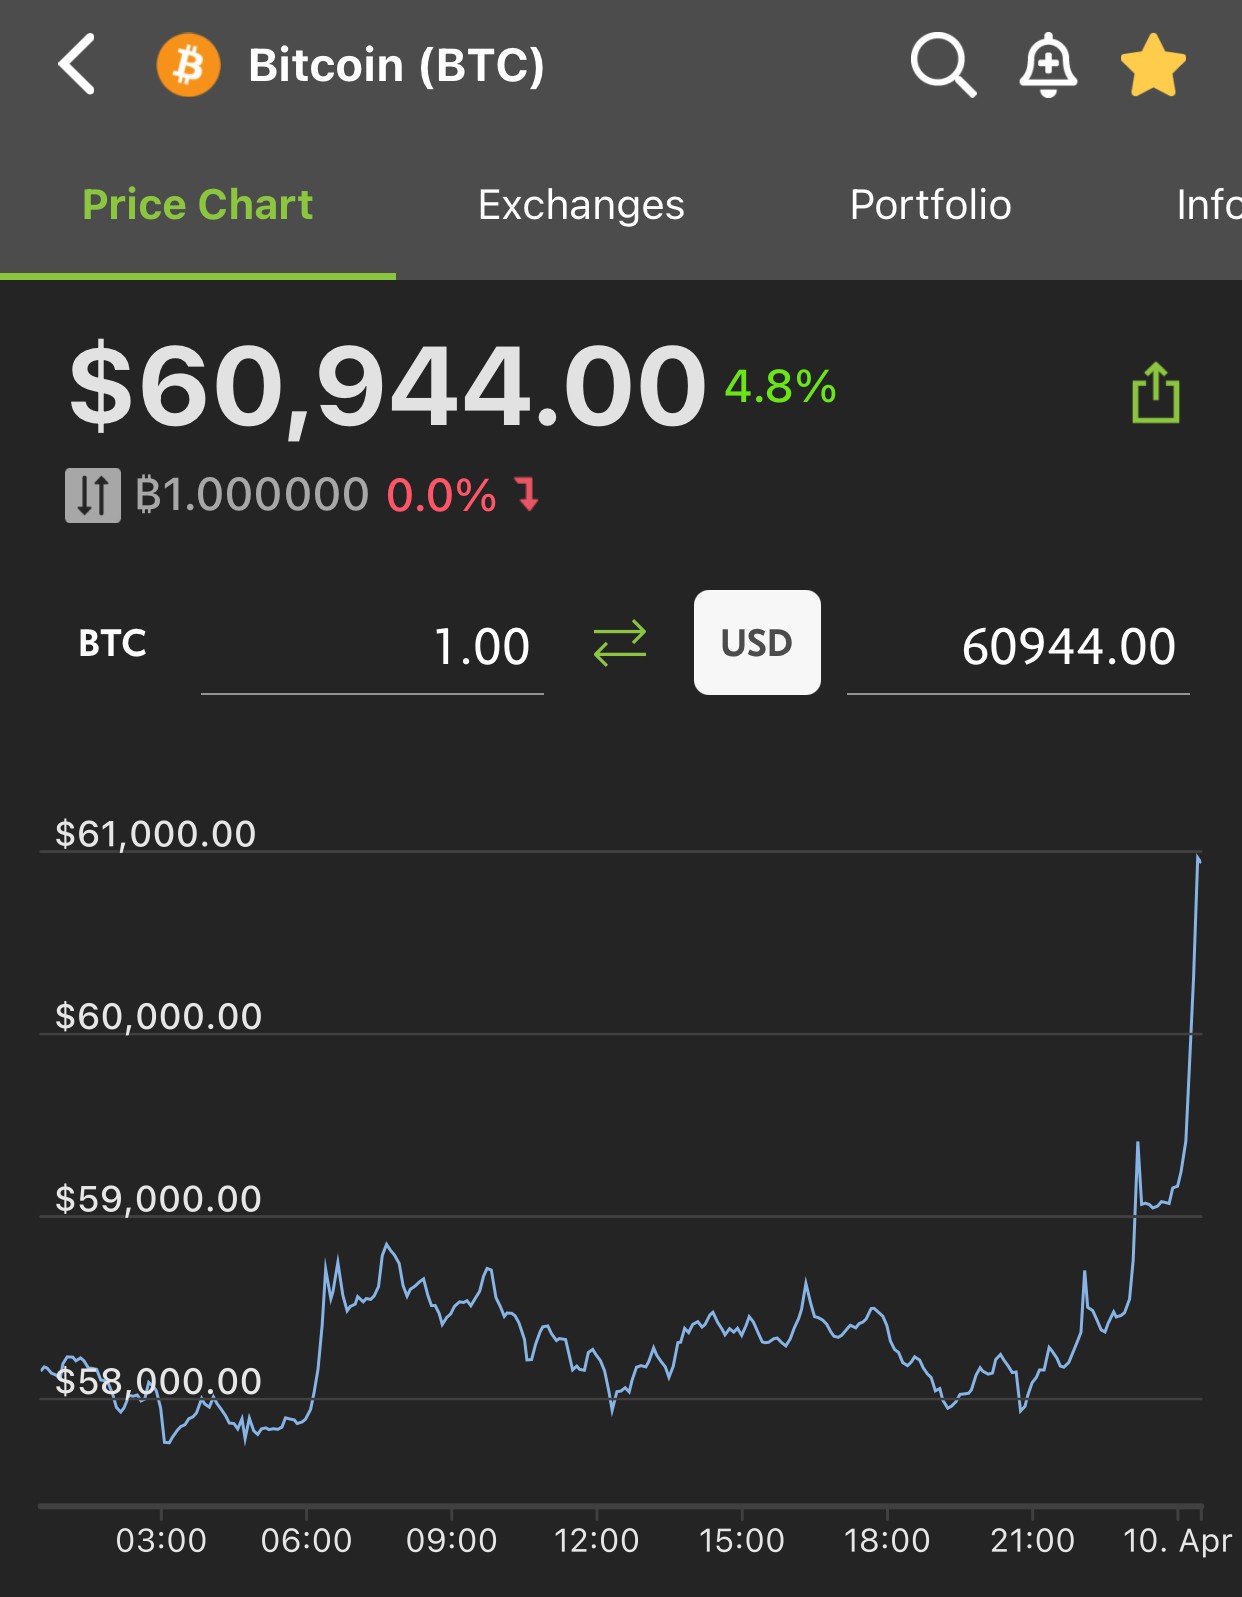Tap the green 4.8% change label
Screen dimensions: 1242x1597
(x=780, y=387)
